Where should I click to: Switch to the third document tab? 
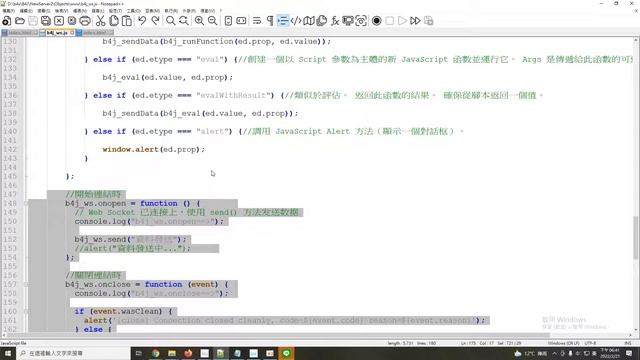click(95, 33)
